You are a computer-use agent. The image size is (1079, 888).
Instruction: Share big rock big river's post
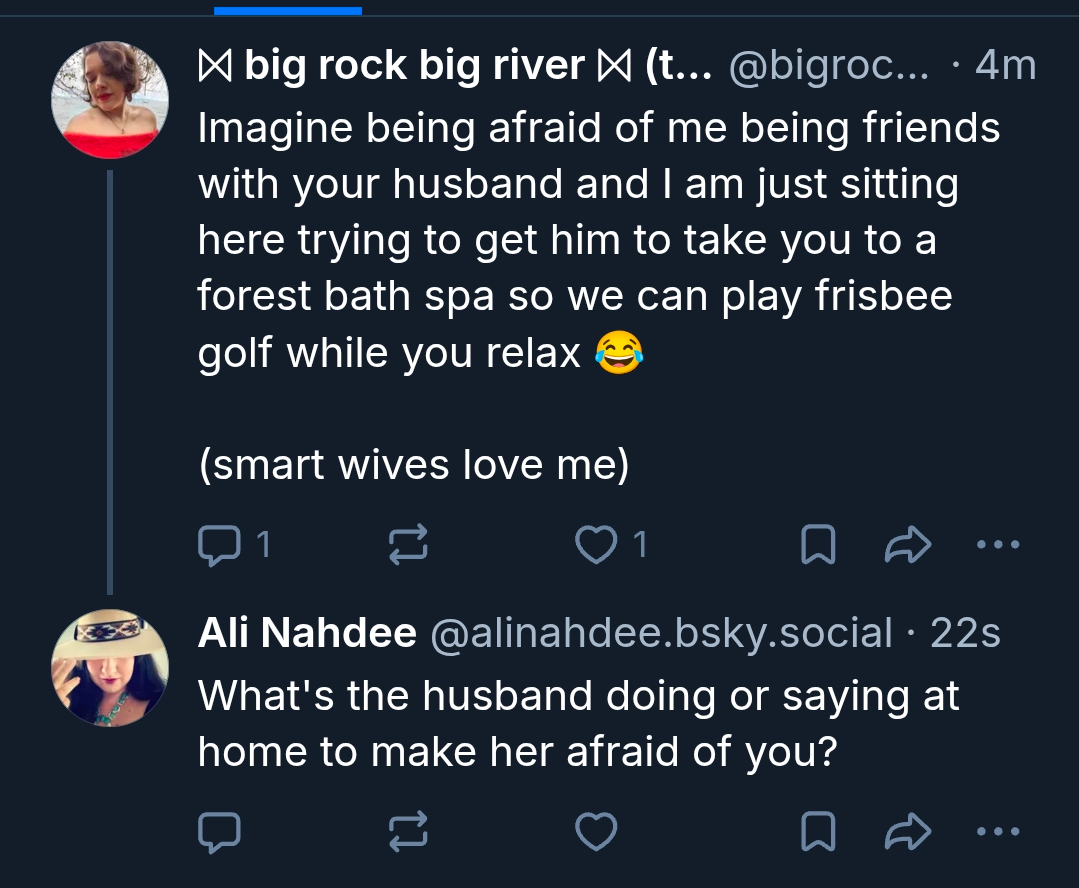coord(908,545)
